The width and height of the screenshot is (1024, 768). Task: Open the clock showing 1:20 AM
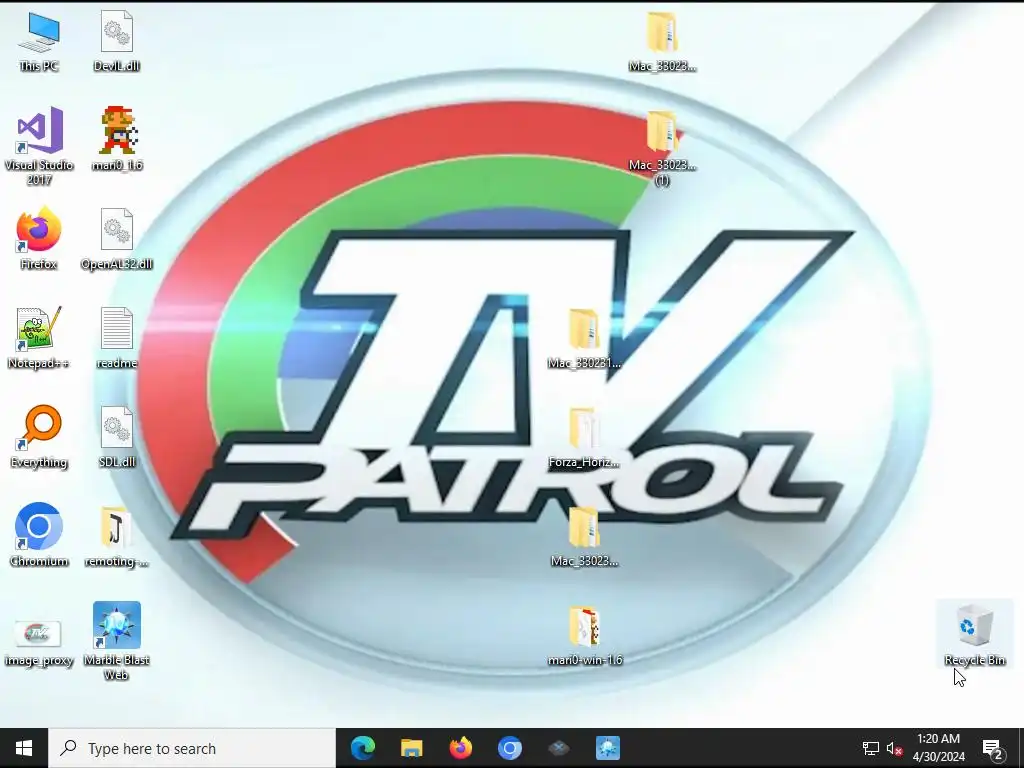pyautogui.click(x=938, y=748)
